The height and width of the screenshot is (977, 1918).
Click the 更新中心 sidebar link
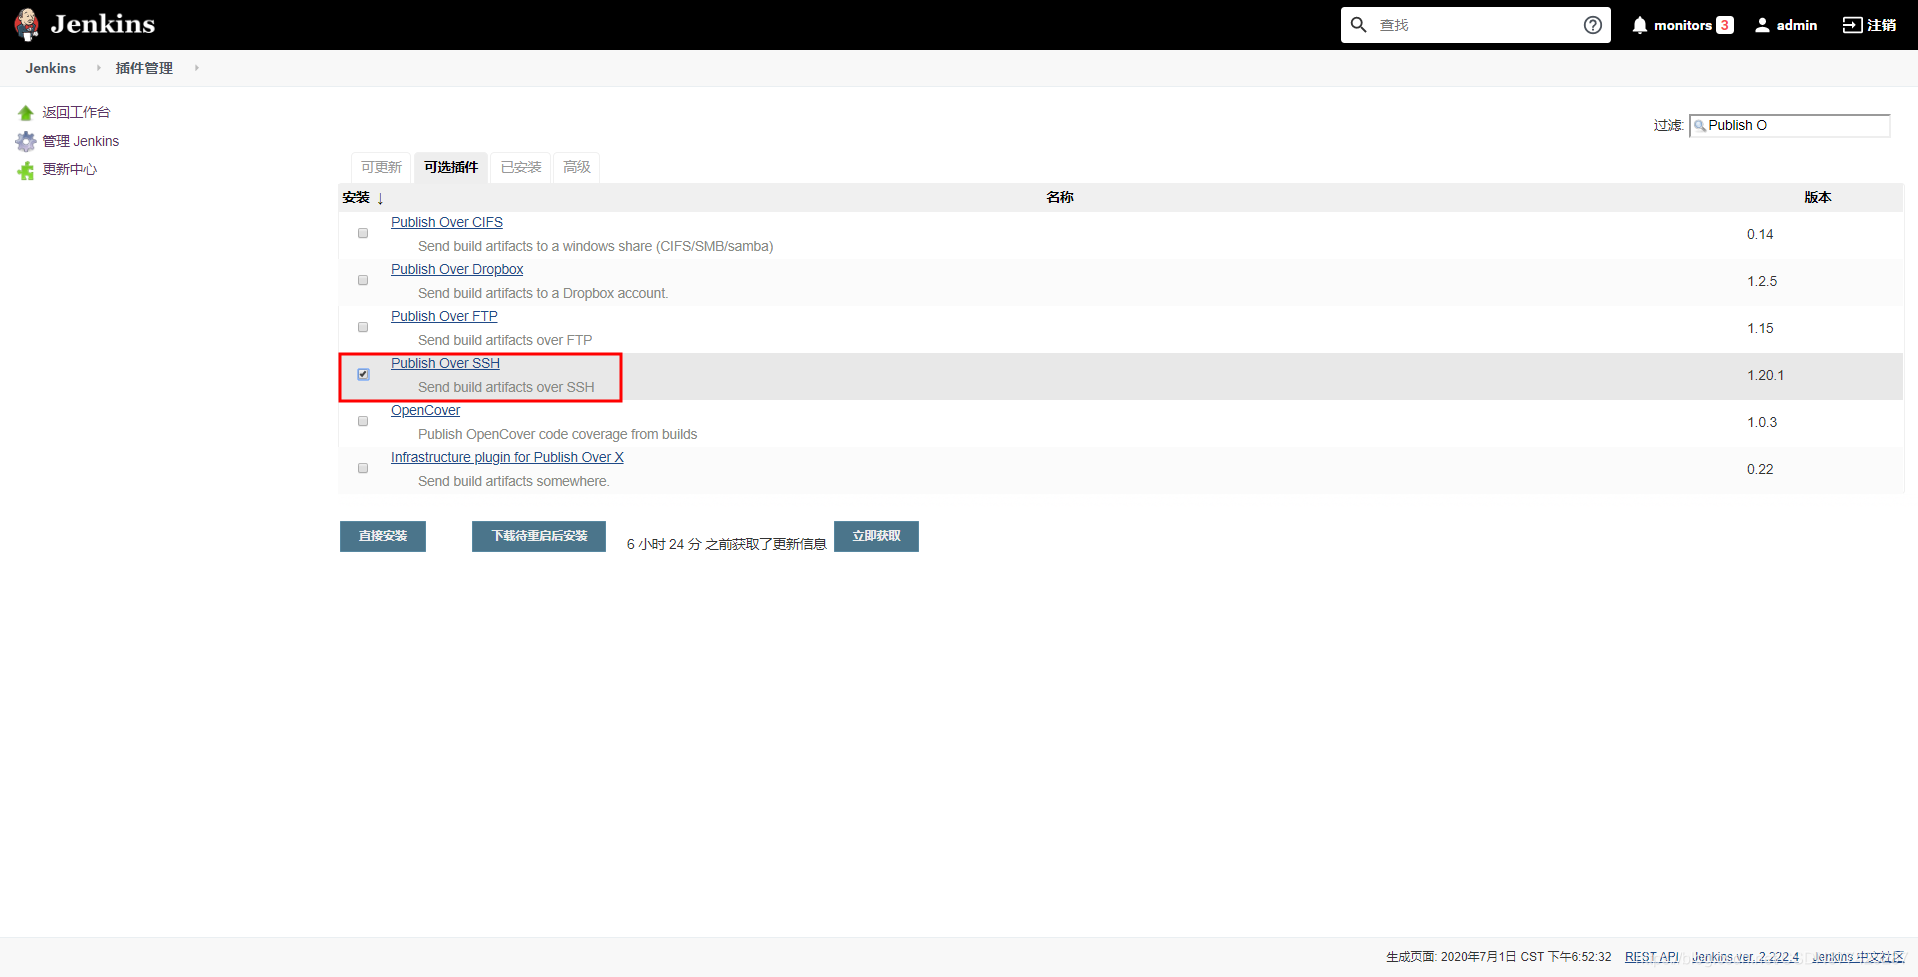point(69,169)
